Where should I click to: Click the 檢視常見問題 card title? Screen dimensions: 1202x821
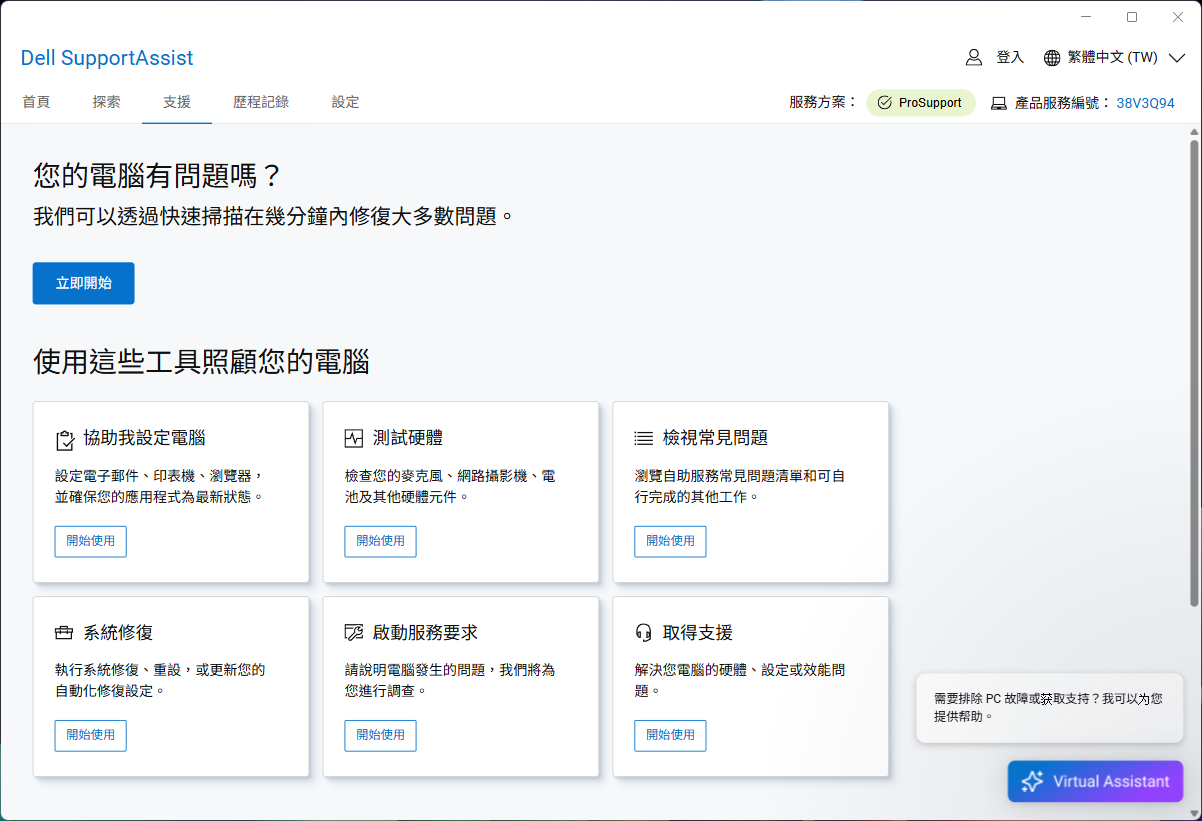715,438
